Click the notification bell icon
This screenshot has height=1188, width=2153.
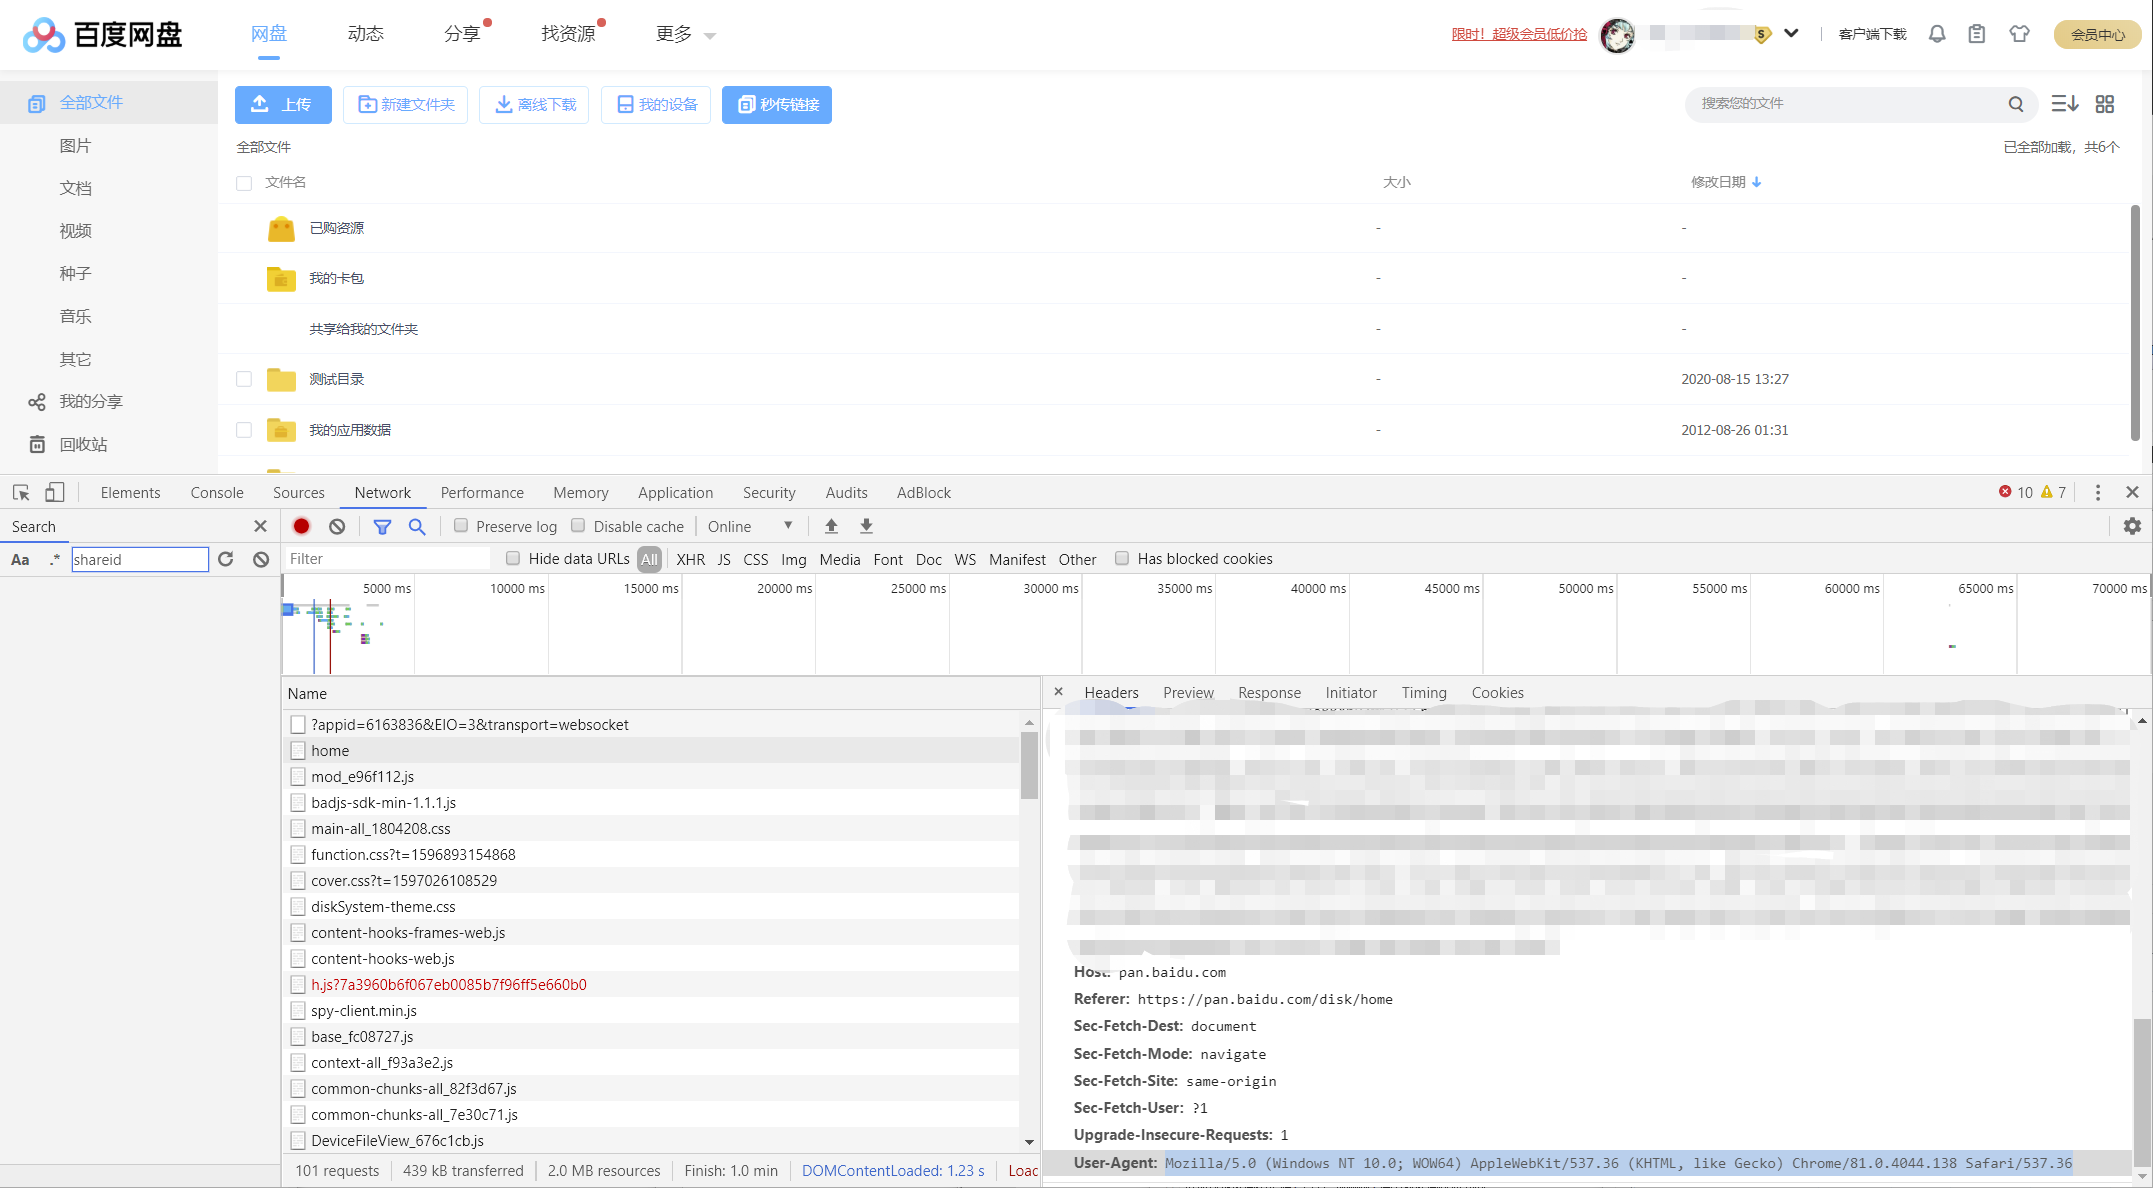pyautogui.click(x=1937, y=34)
